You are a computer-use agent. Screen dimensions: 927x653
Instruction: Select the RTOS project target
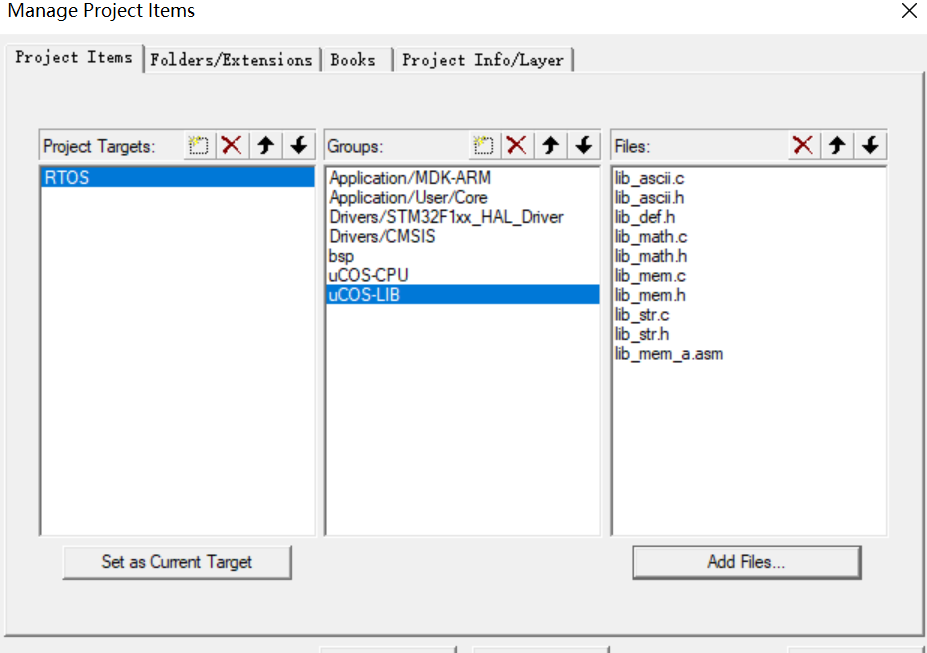point(177,177)
